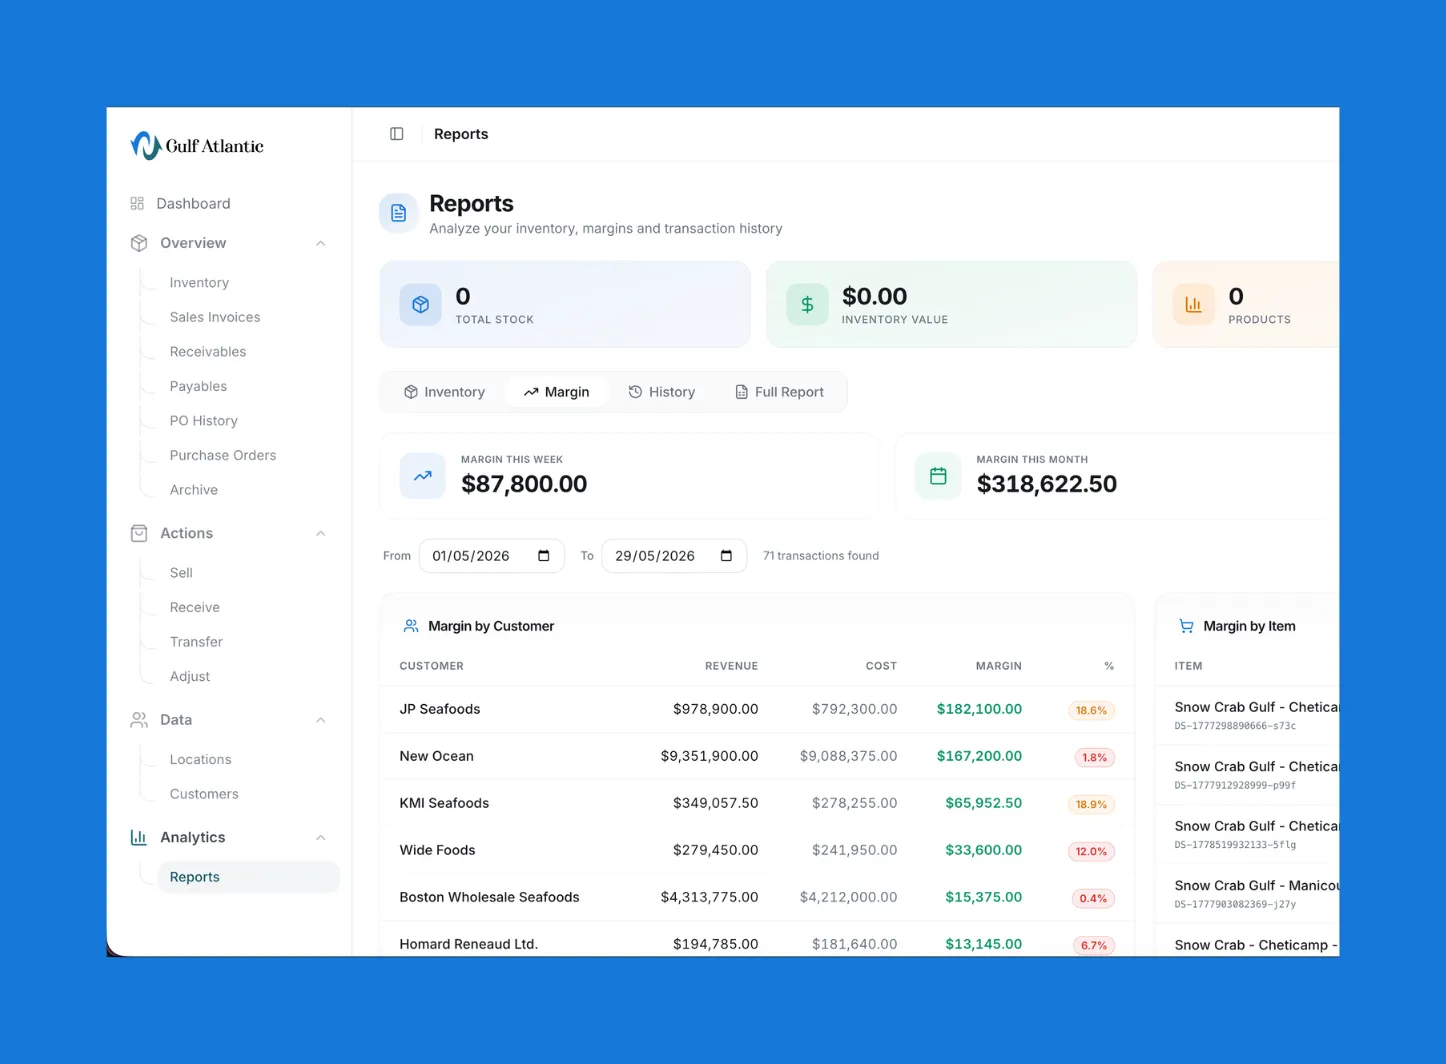Collapse the Analytics section chevron
The width and height of the screenshot is (1446, 1064).
321,837
